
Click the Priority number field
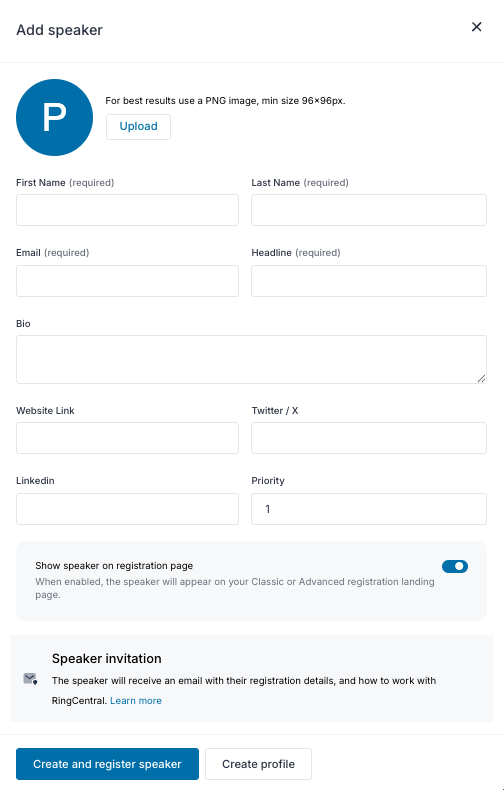pos(369,509)
